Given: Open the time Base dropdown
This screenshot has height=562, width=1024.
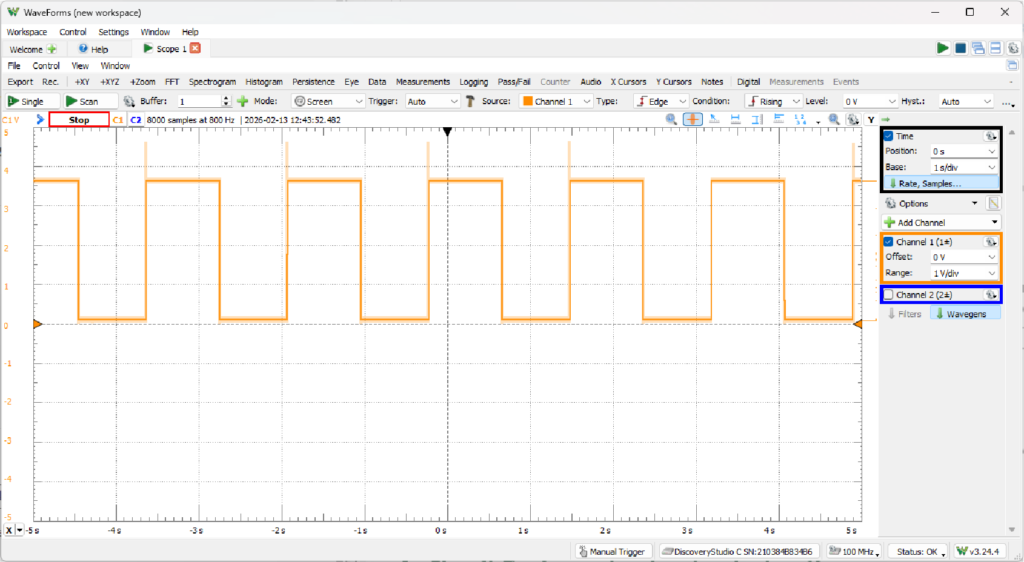Looking at the screenshot, I should click(963, 167).
